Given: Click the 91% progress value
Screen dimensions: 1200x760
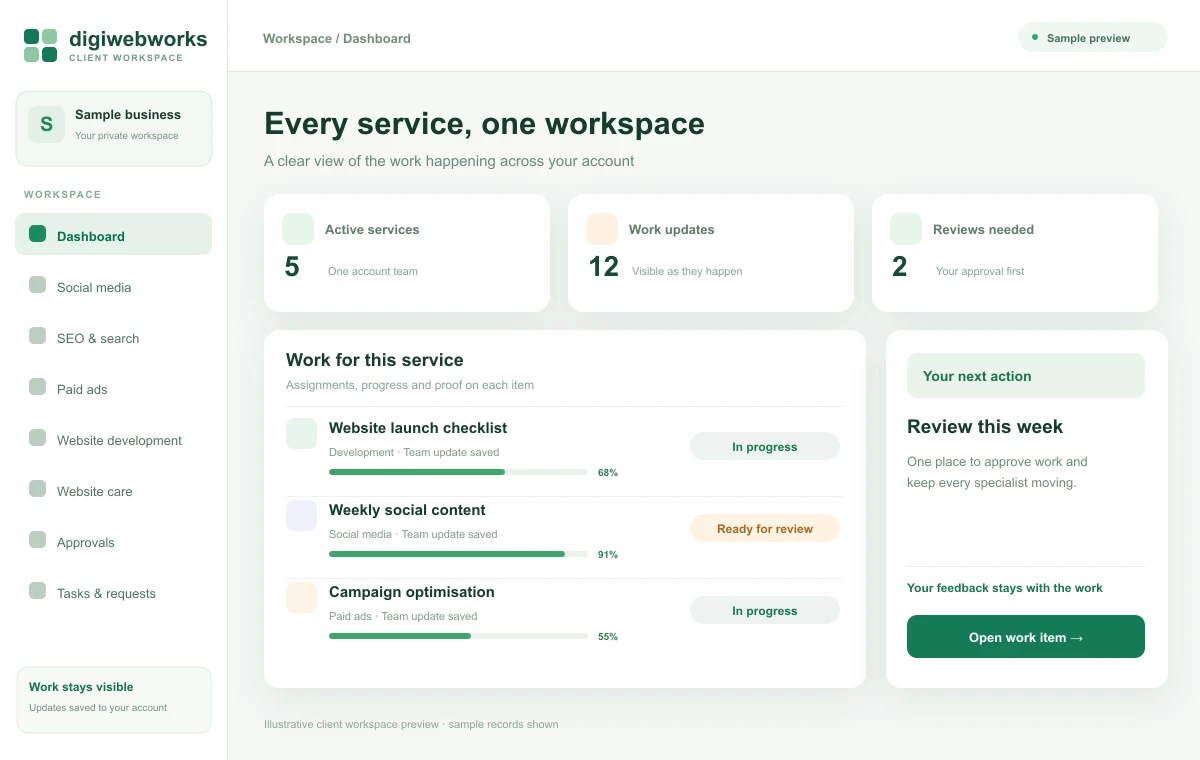Looking at the screenshot, I should click(608, 554).
